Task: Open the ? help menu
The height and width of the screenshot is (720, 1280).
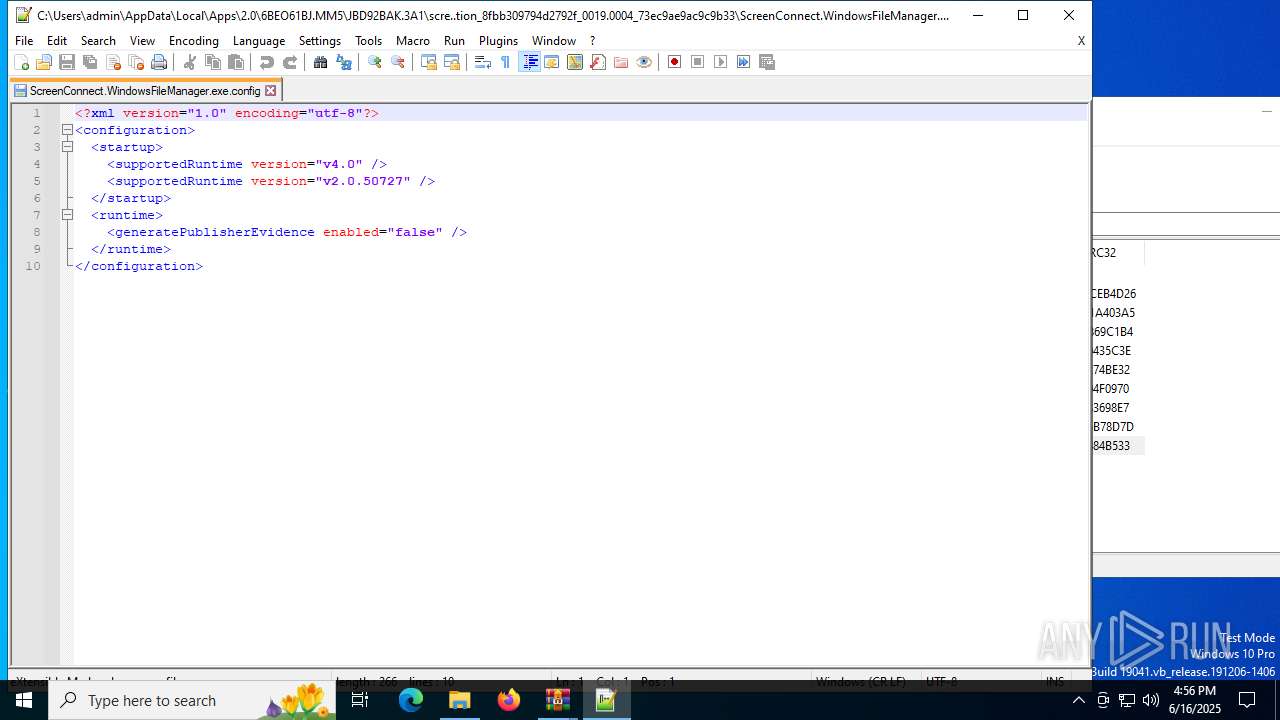Action: (x=592, y=41)
